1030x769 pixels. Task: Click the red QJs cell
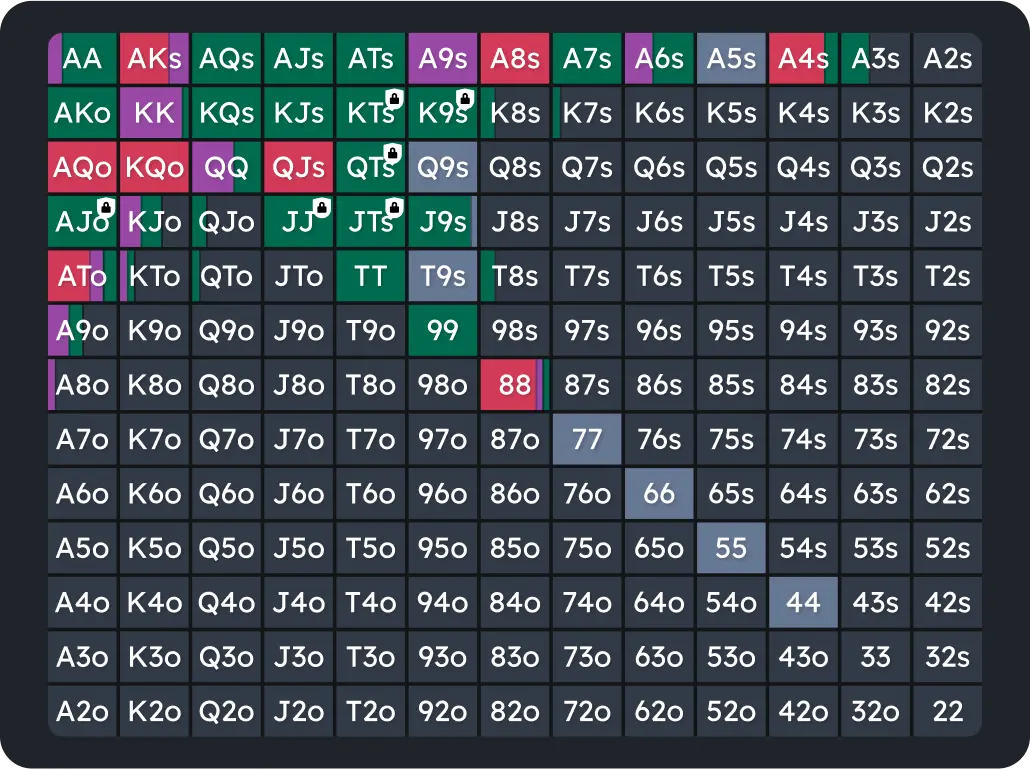point(298,167)
